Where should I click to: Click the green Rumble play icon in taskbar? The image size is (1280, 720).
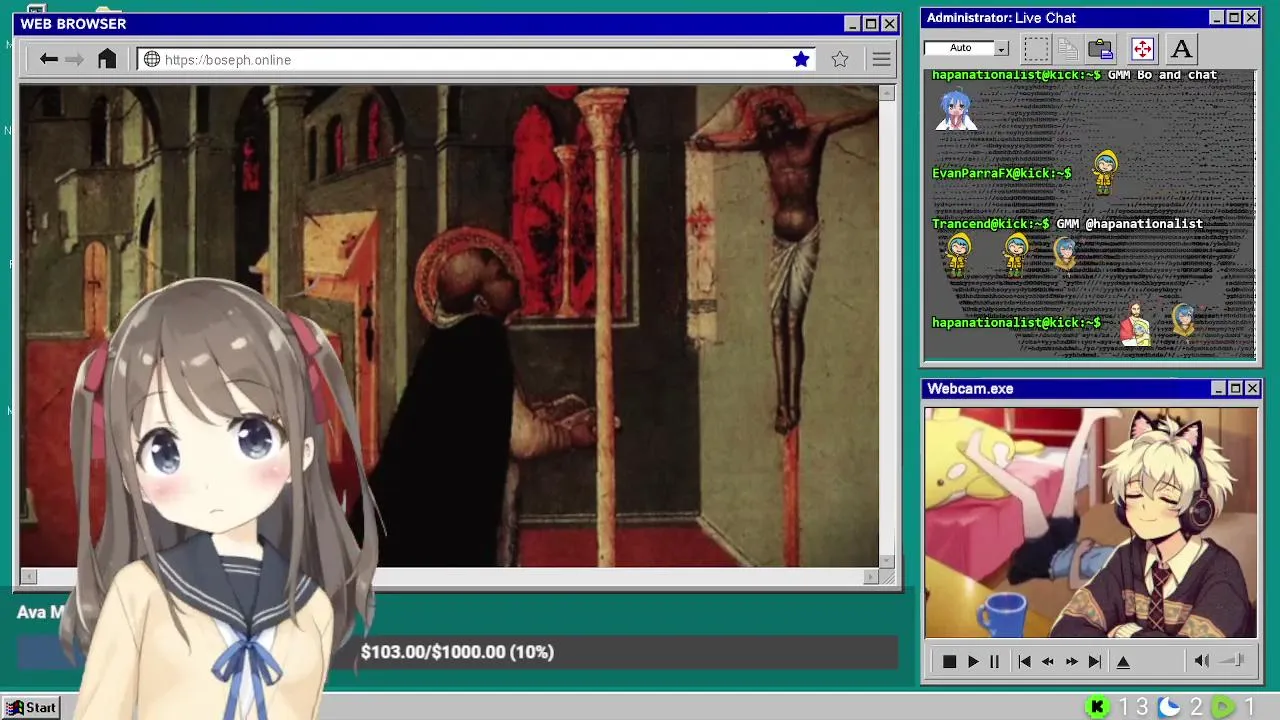pyautogui.click(x=1223, y=707)
